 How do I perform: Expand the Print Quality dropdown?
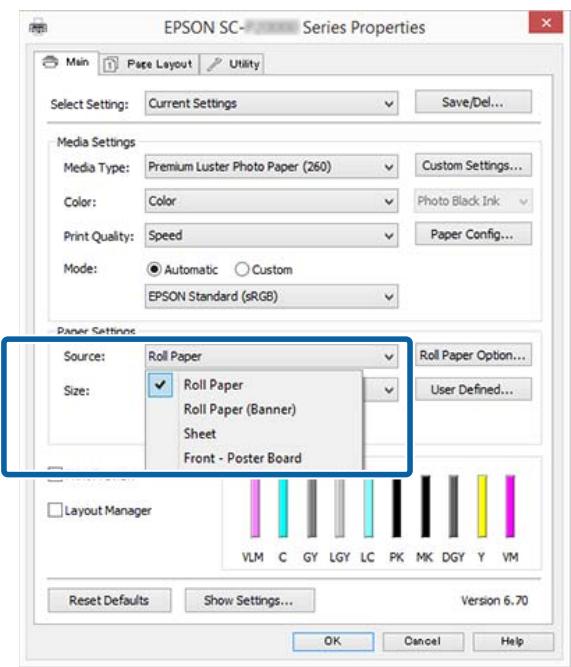click(271, 235)
